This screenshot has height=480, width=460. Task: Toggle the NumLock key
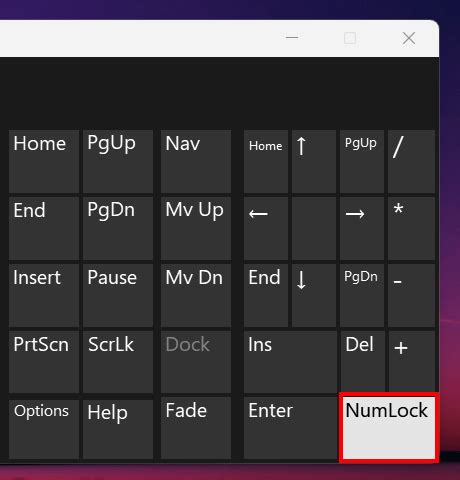tap(389, 428)
